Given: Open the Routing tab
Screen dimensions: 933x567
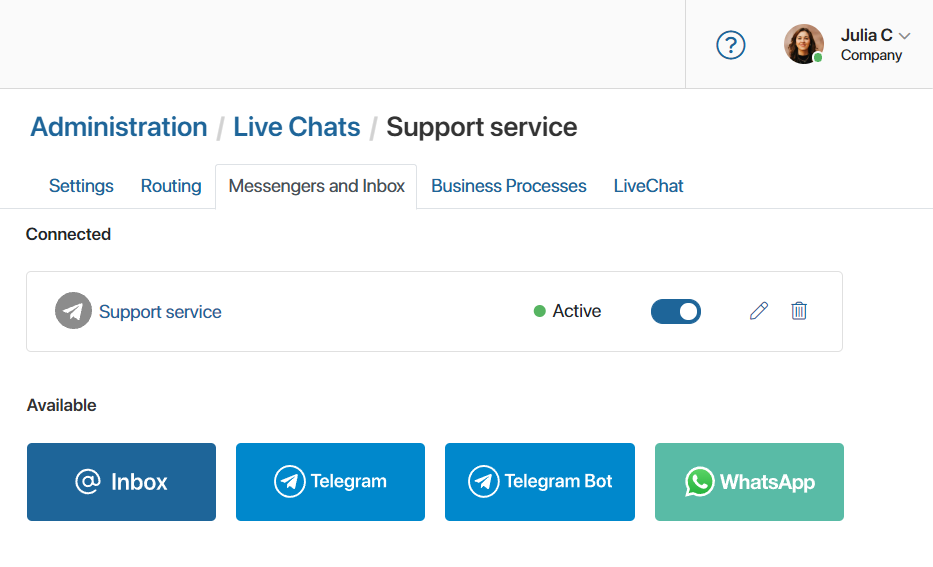Looking at the screenshot, I should click(x=171, y=186).
